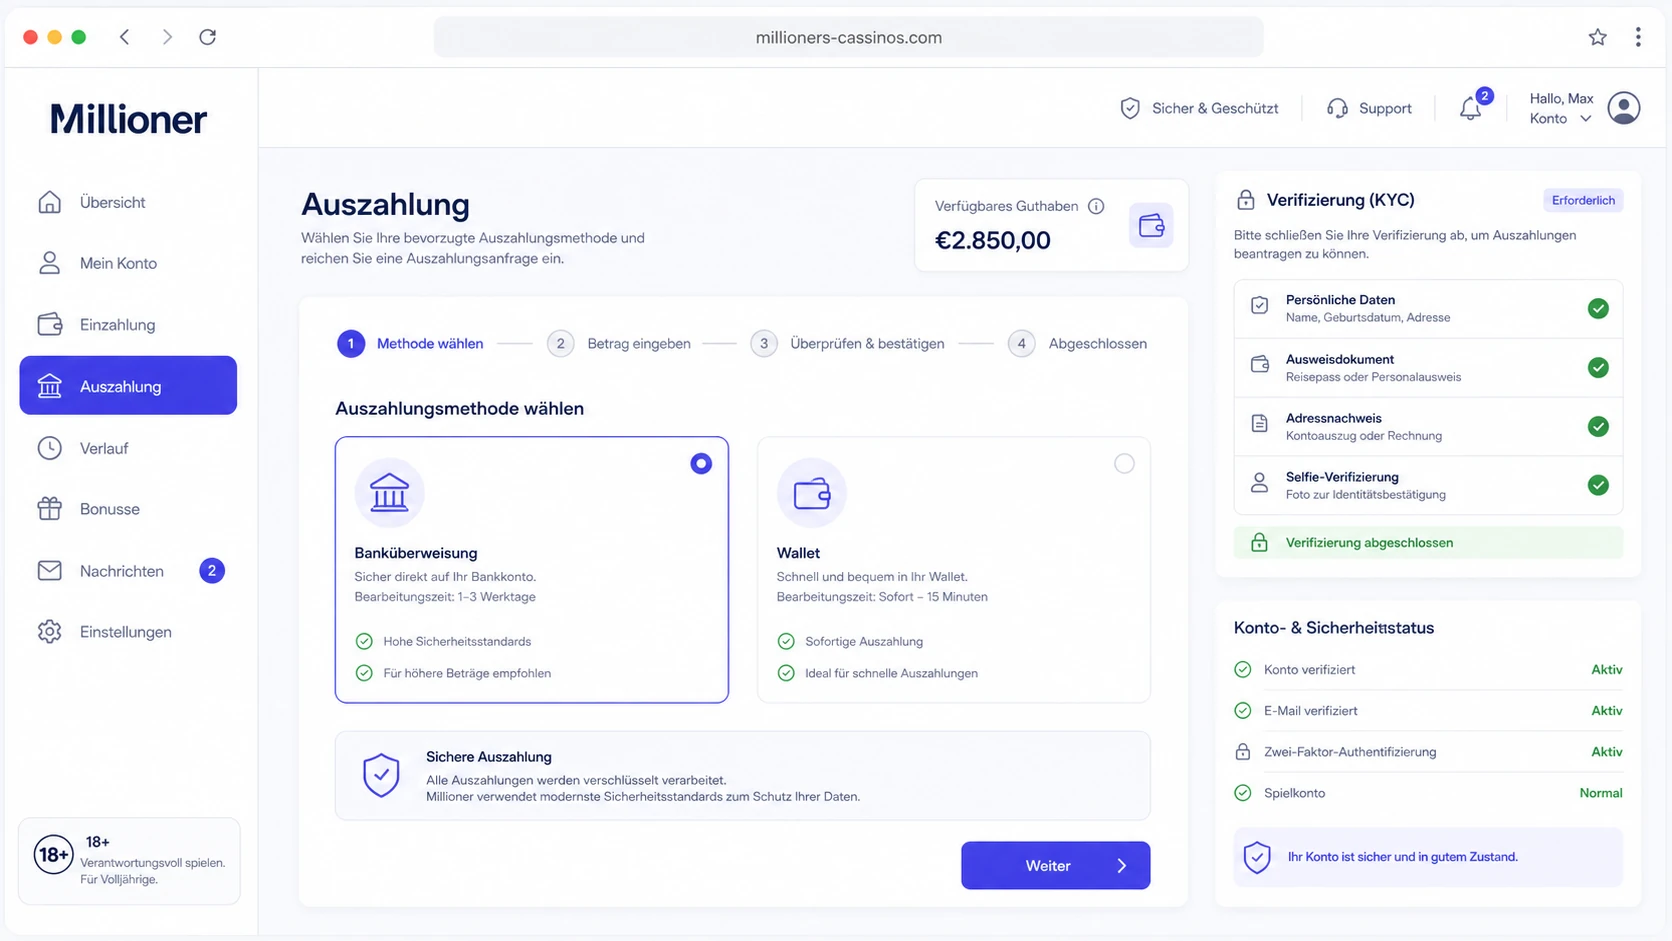Click the Banküberweisung card title
Screen dimensions: 1672x941
click(x=416, y=553)
